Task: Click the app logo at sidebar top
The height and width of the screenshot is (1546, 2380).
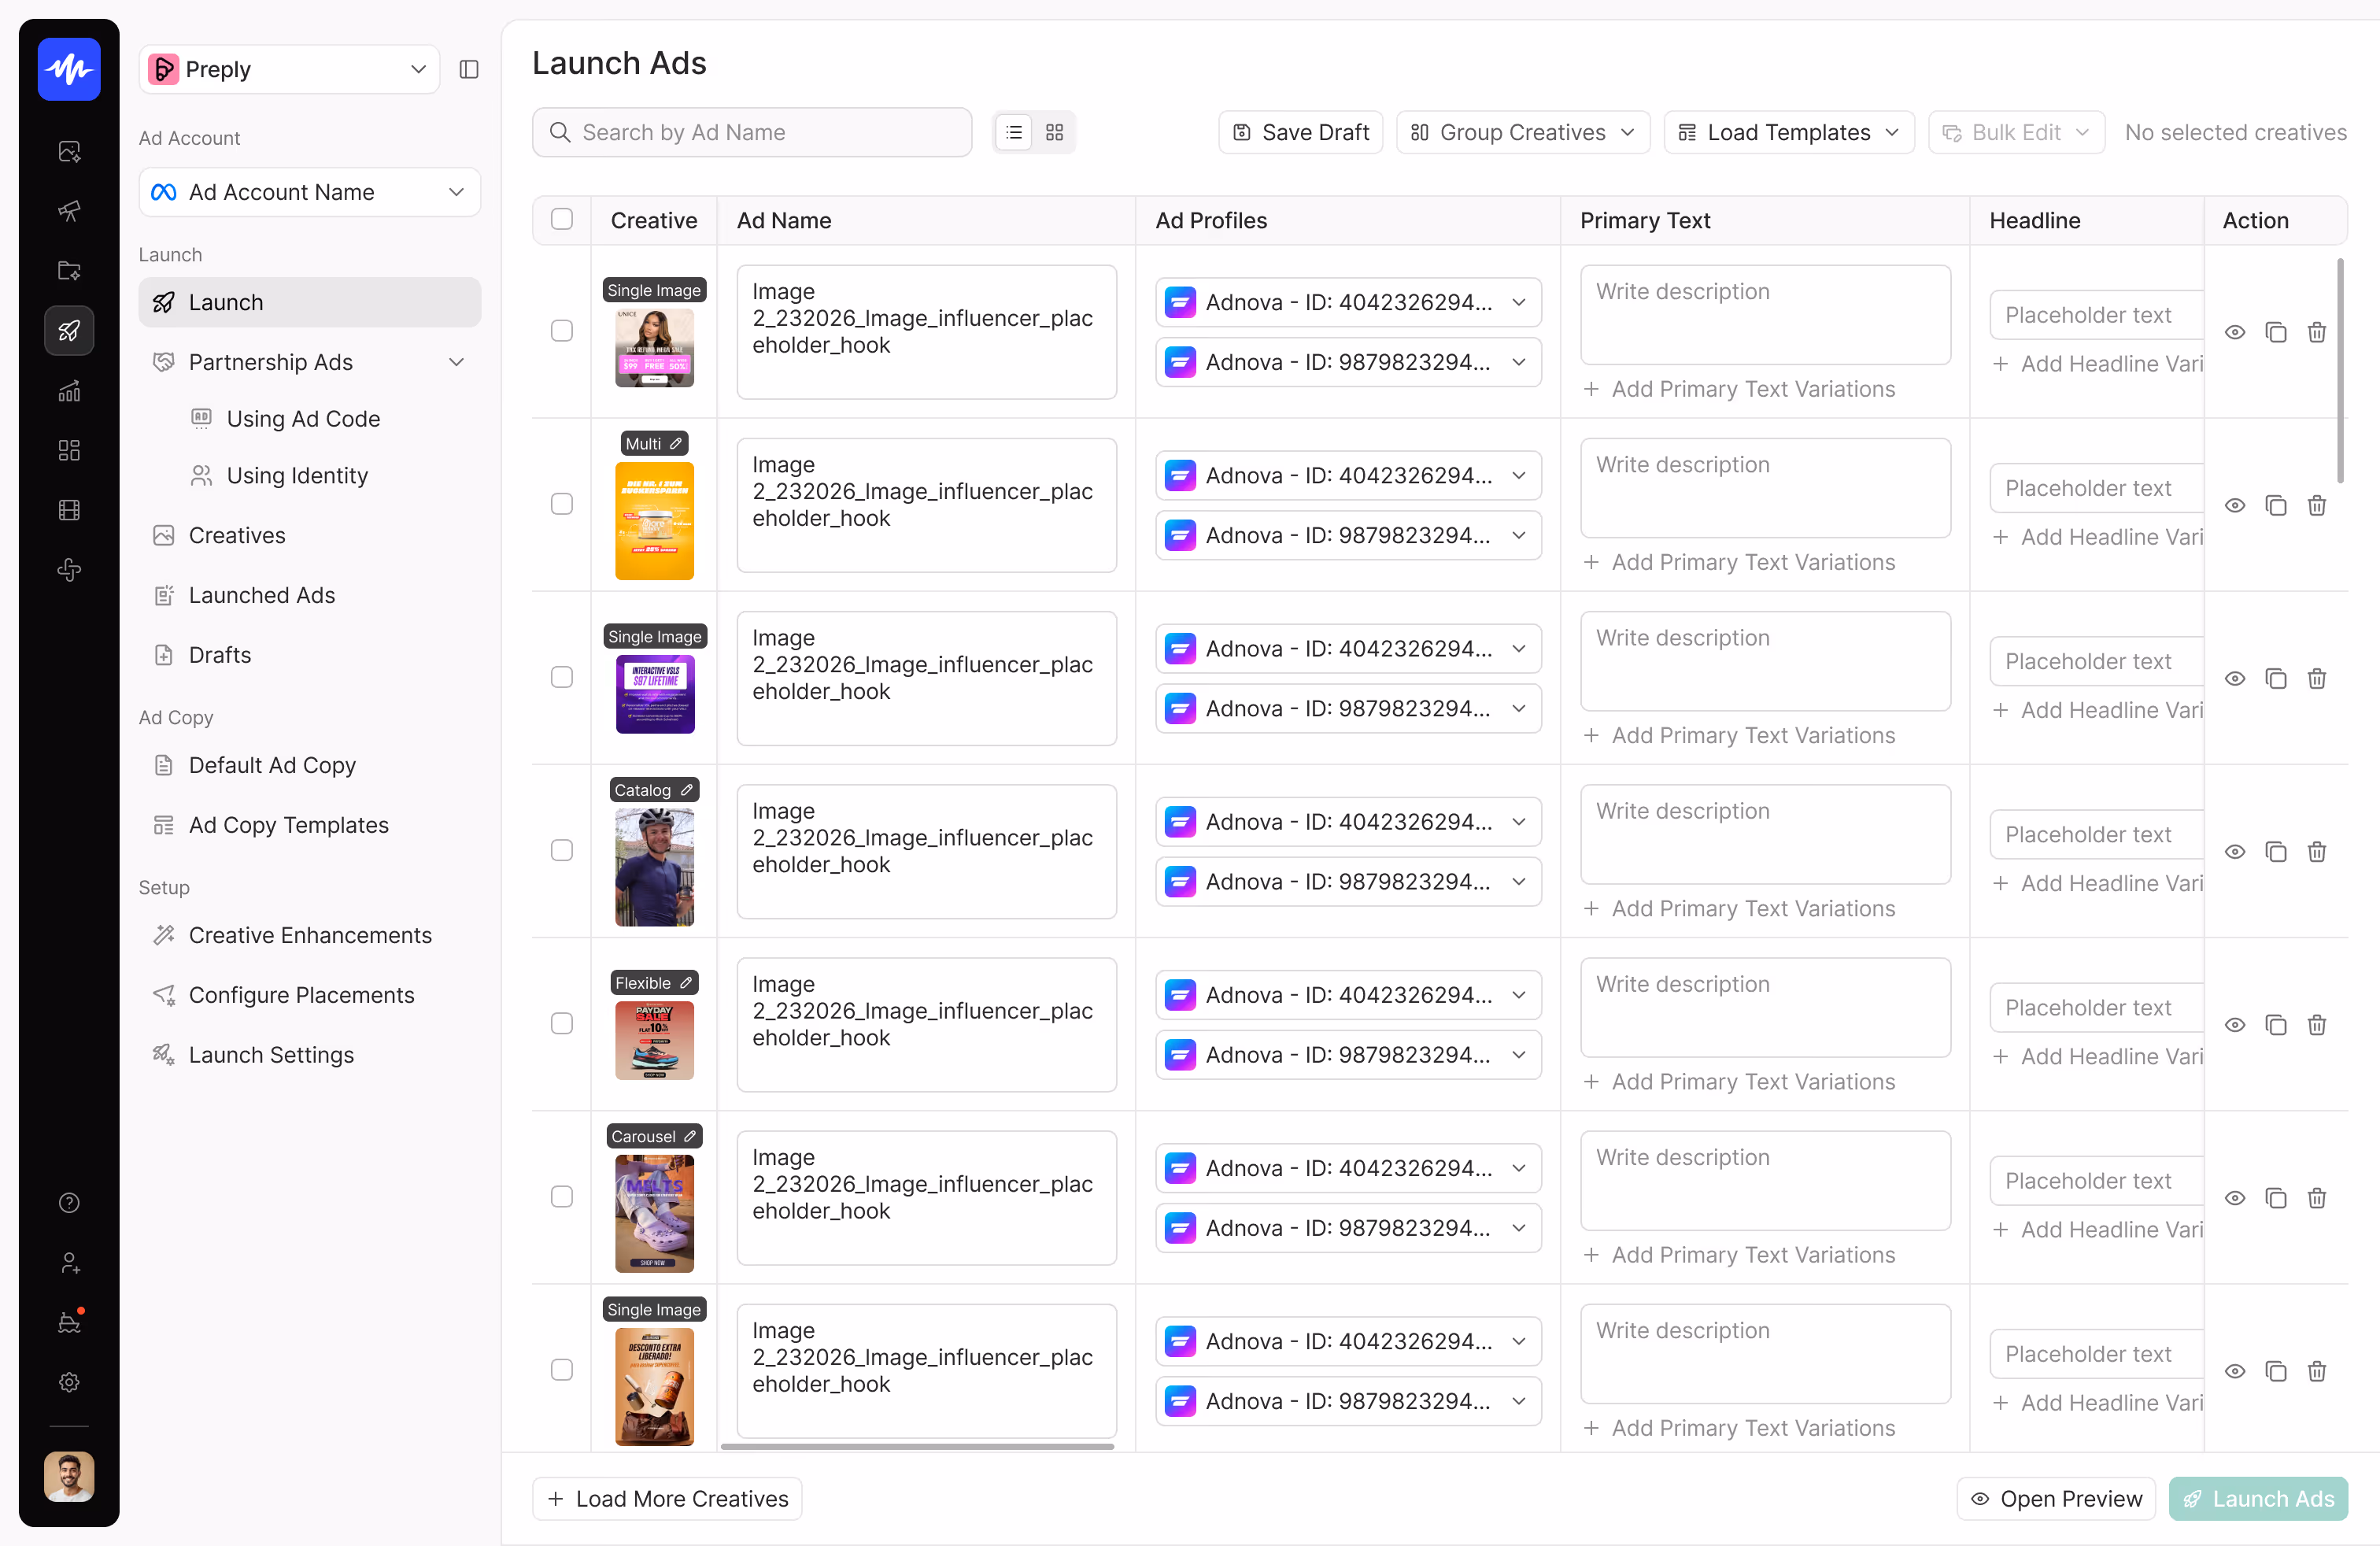Action: pyautogui.click(x=69, y=69)
